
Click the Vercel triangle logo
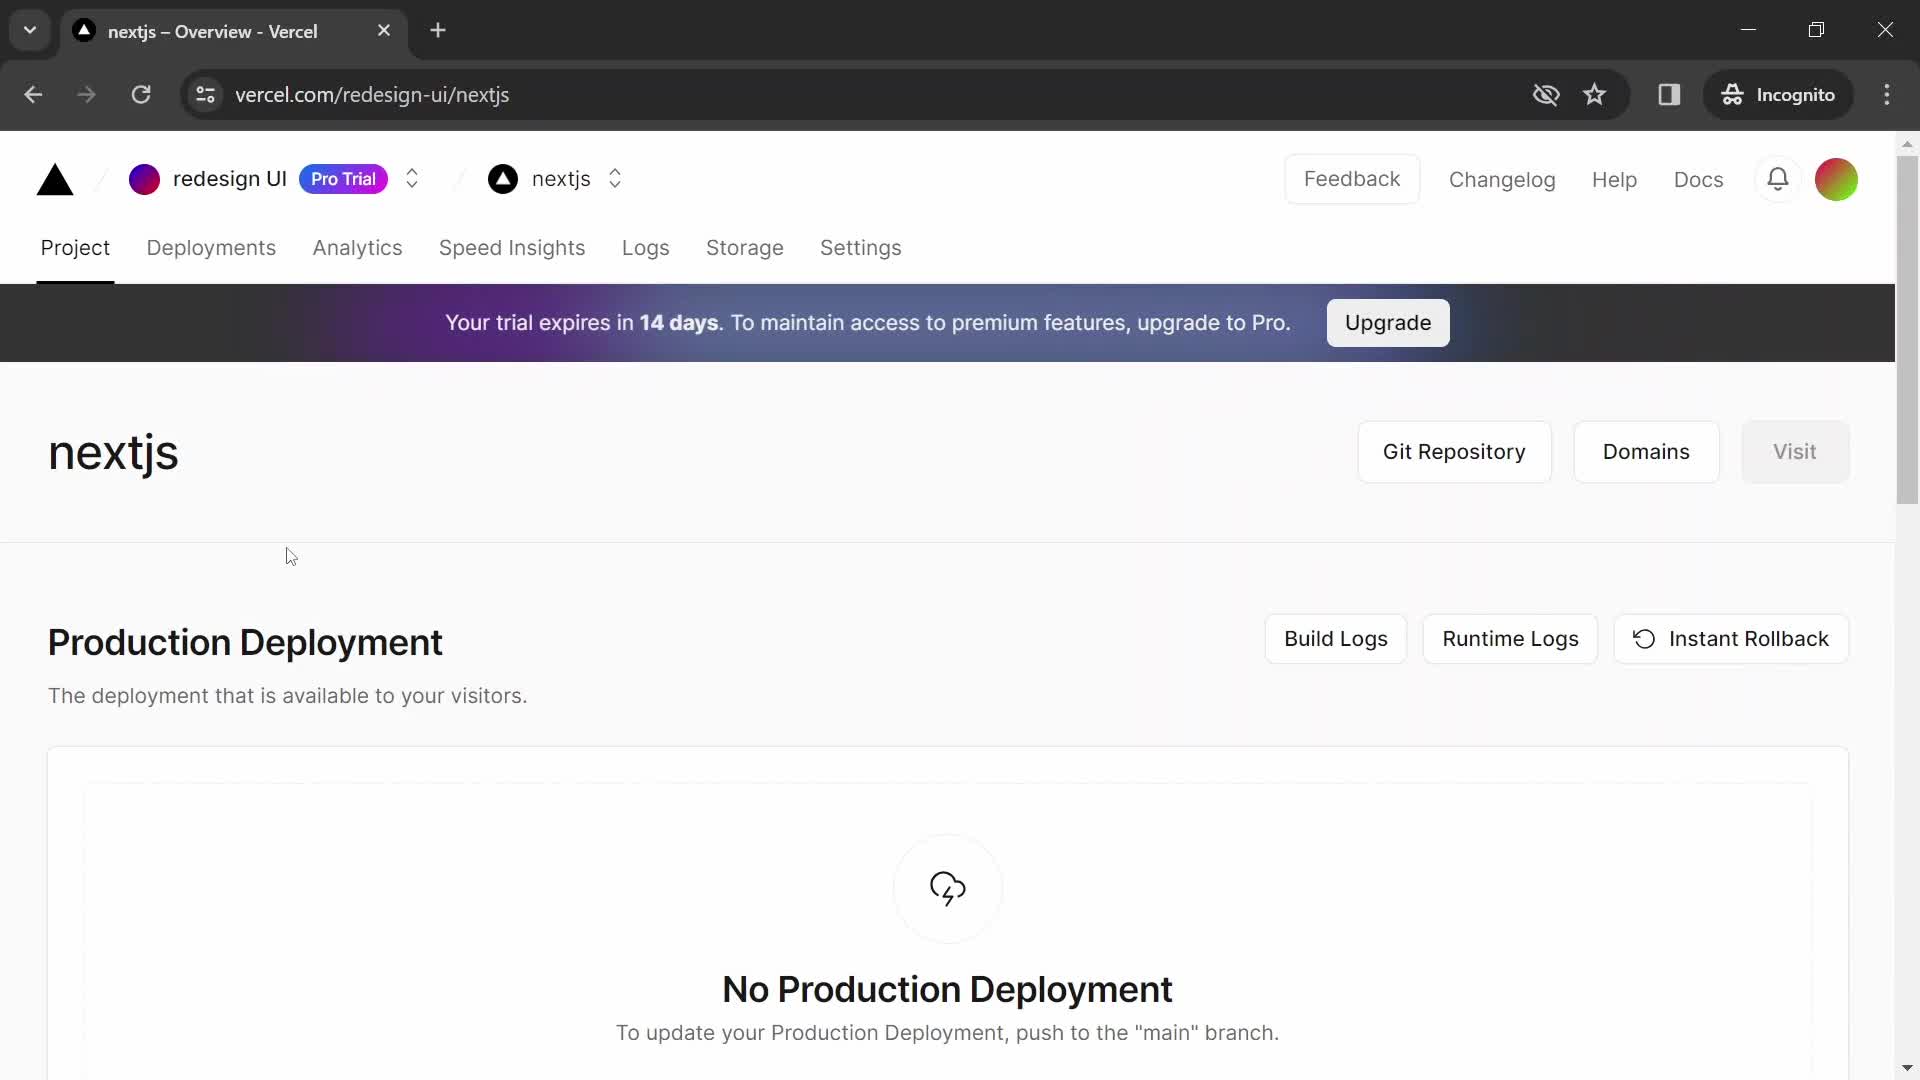click(x=55, y=180)
